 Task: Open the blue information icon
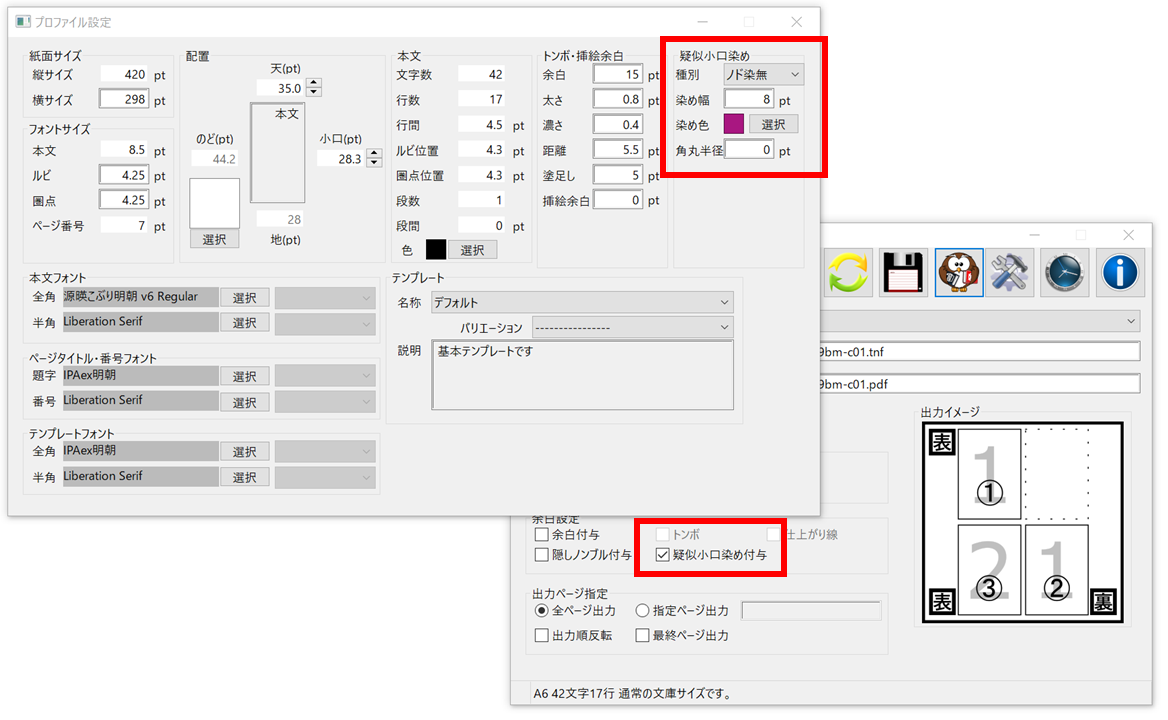click(x=1120, y=273)
